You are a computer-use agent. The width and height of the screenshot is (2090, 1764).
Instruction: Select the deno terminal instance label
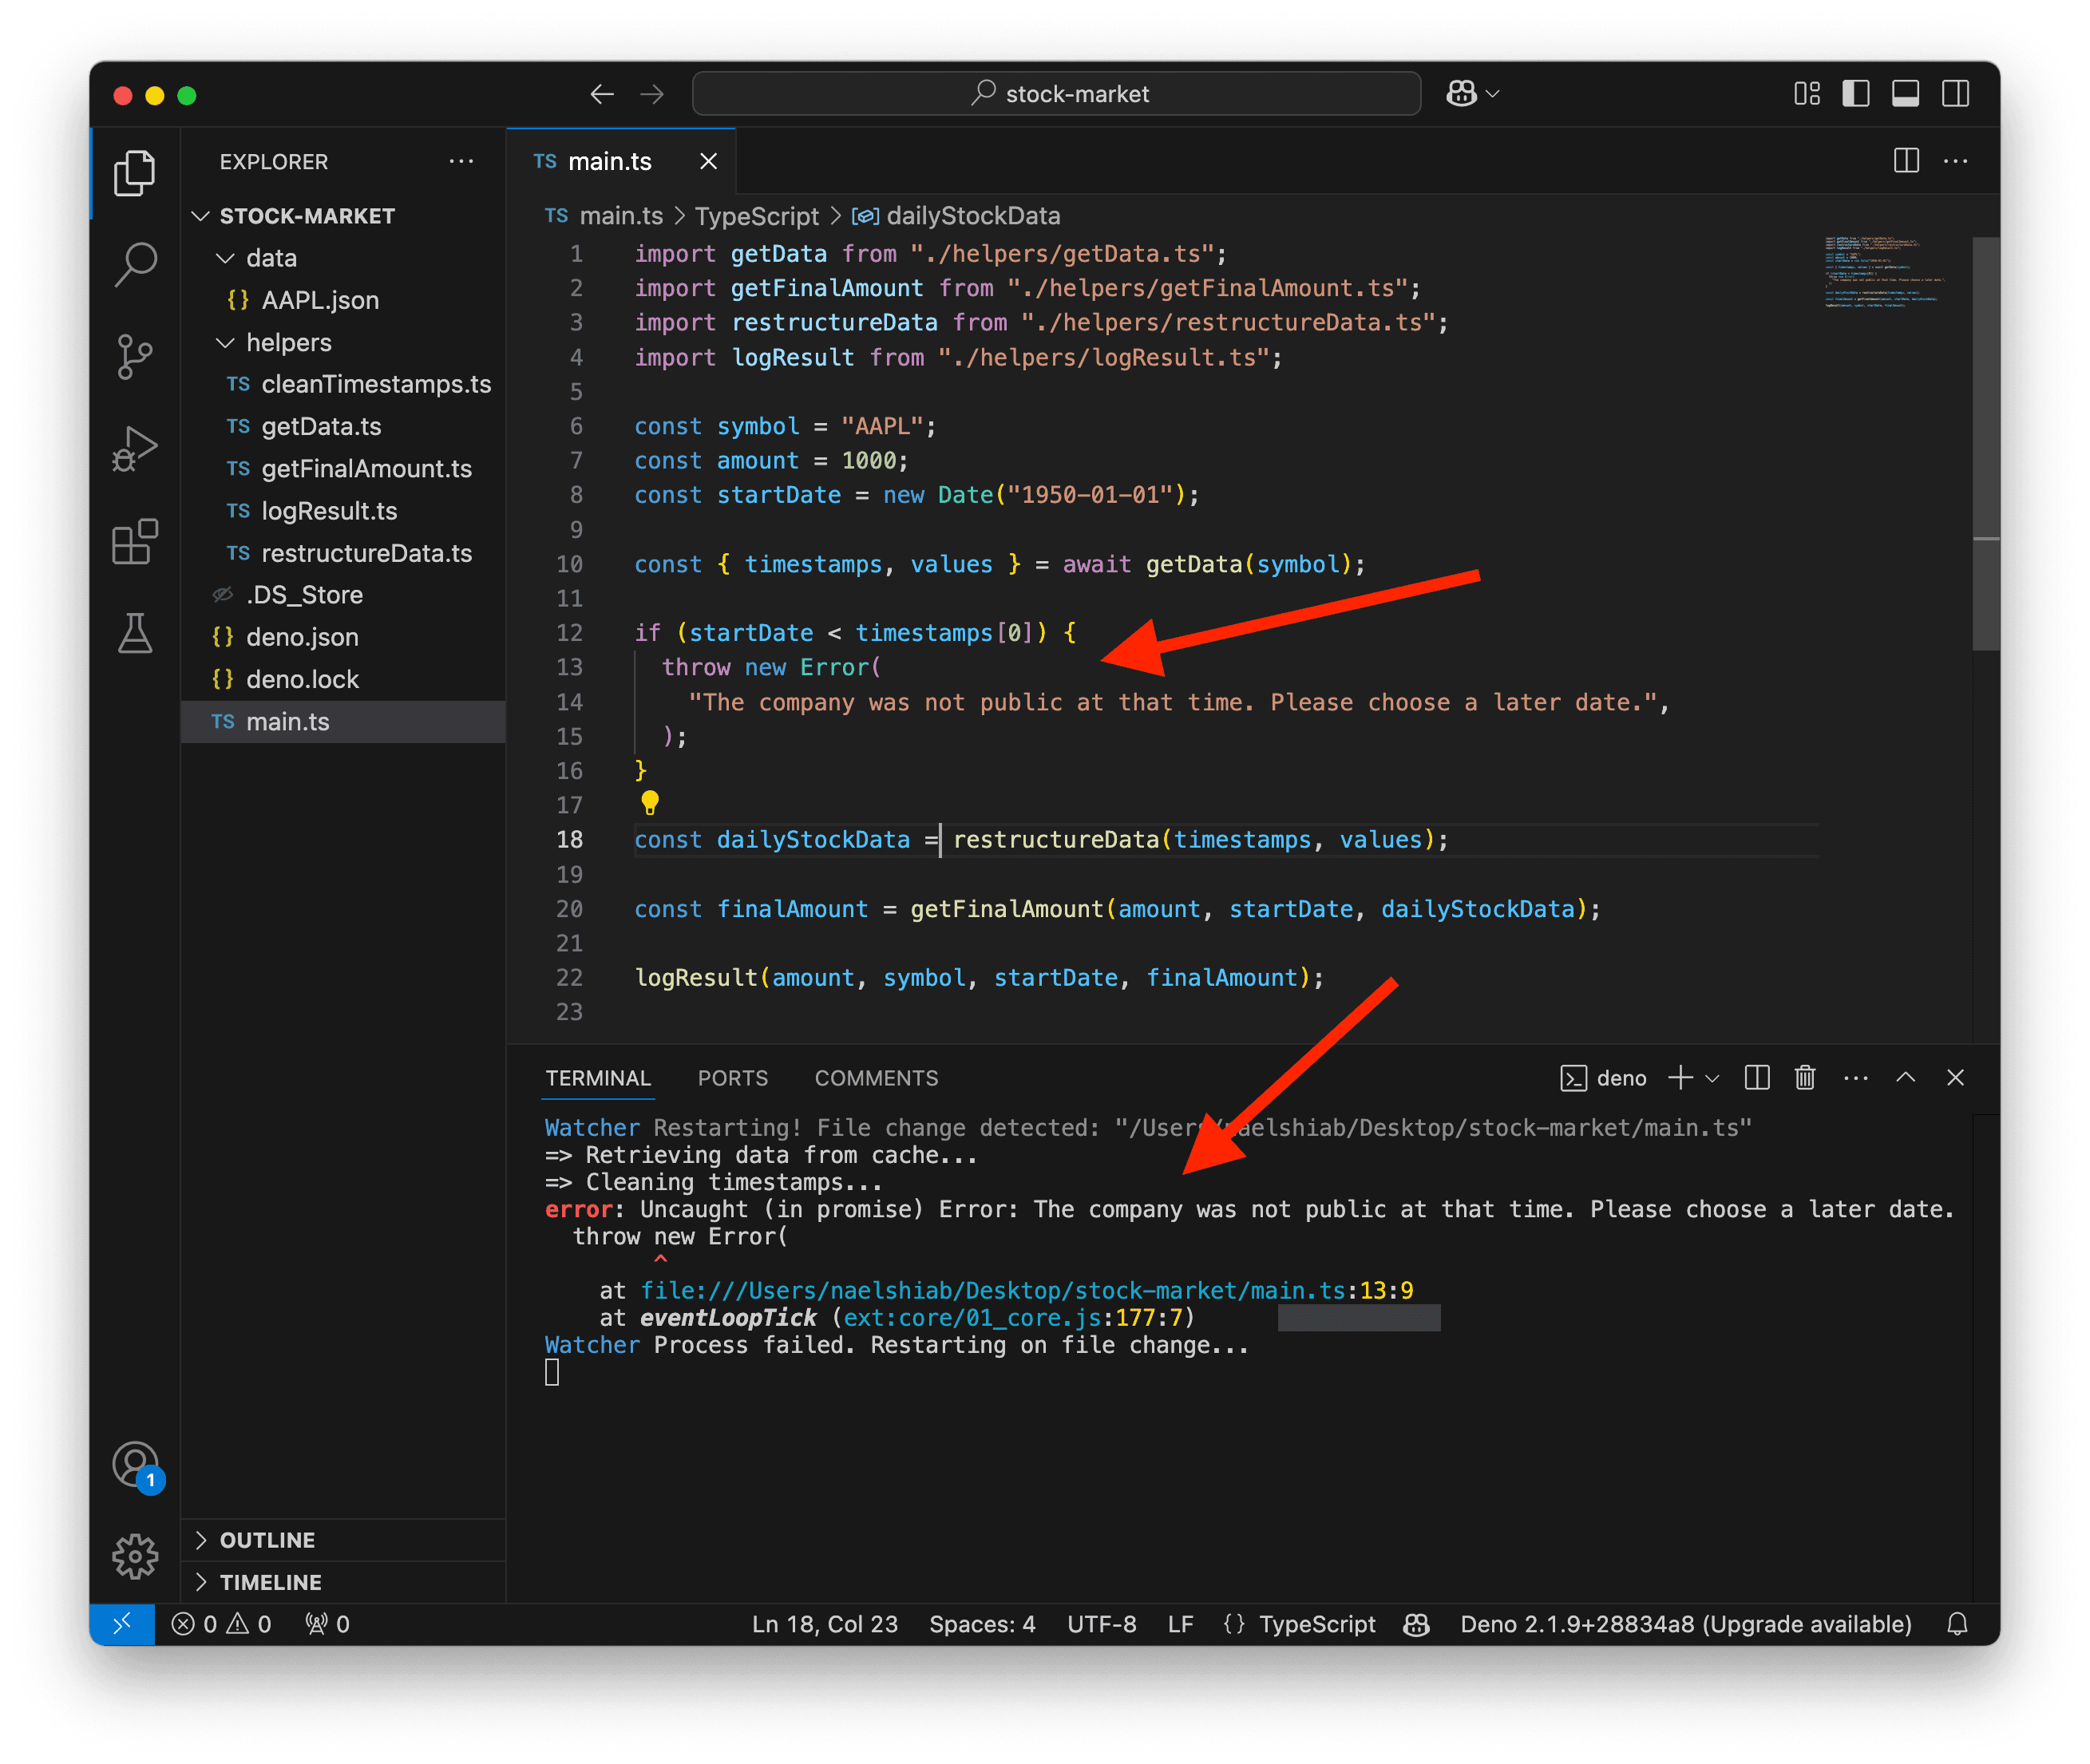click(x=1604, y=1078)
